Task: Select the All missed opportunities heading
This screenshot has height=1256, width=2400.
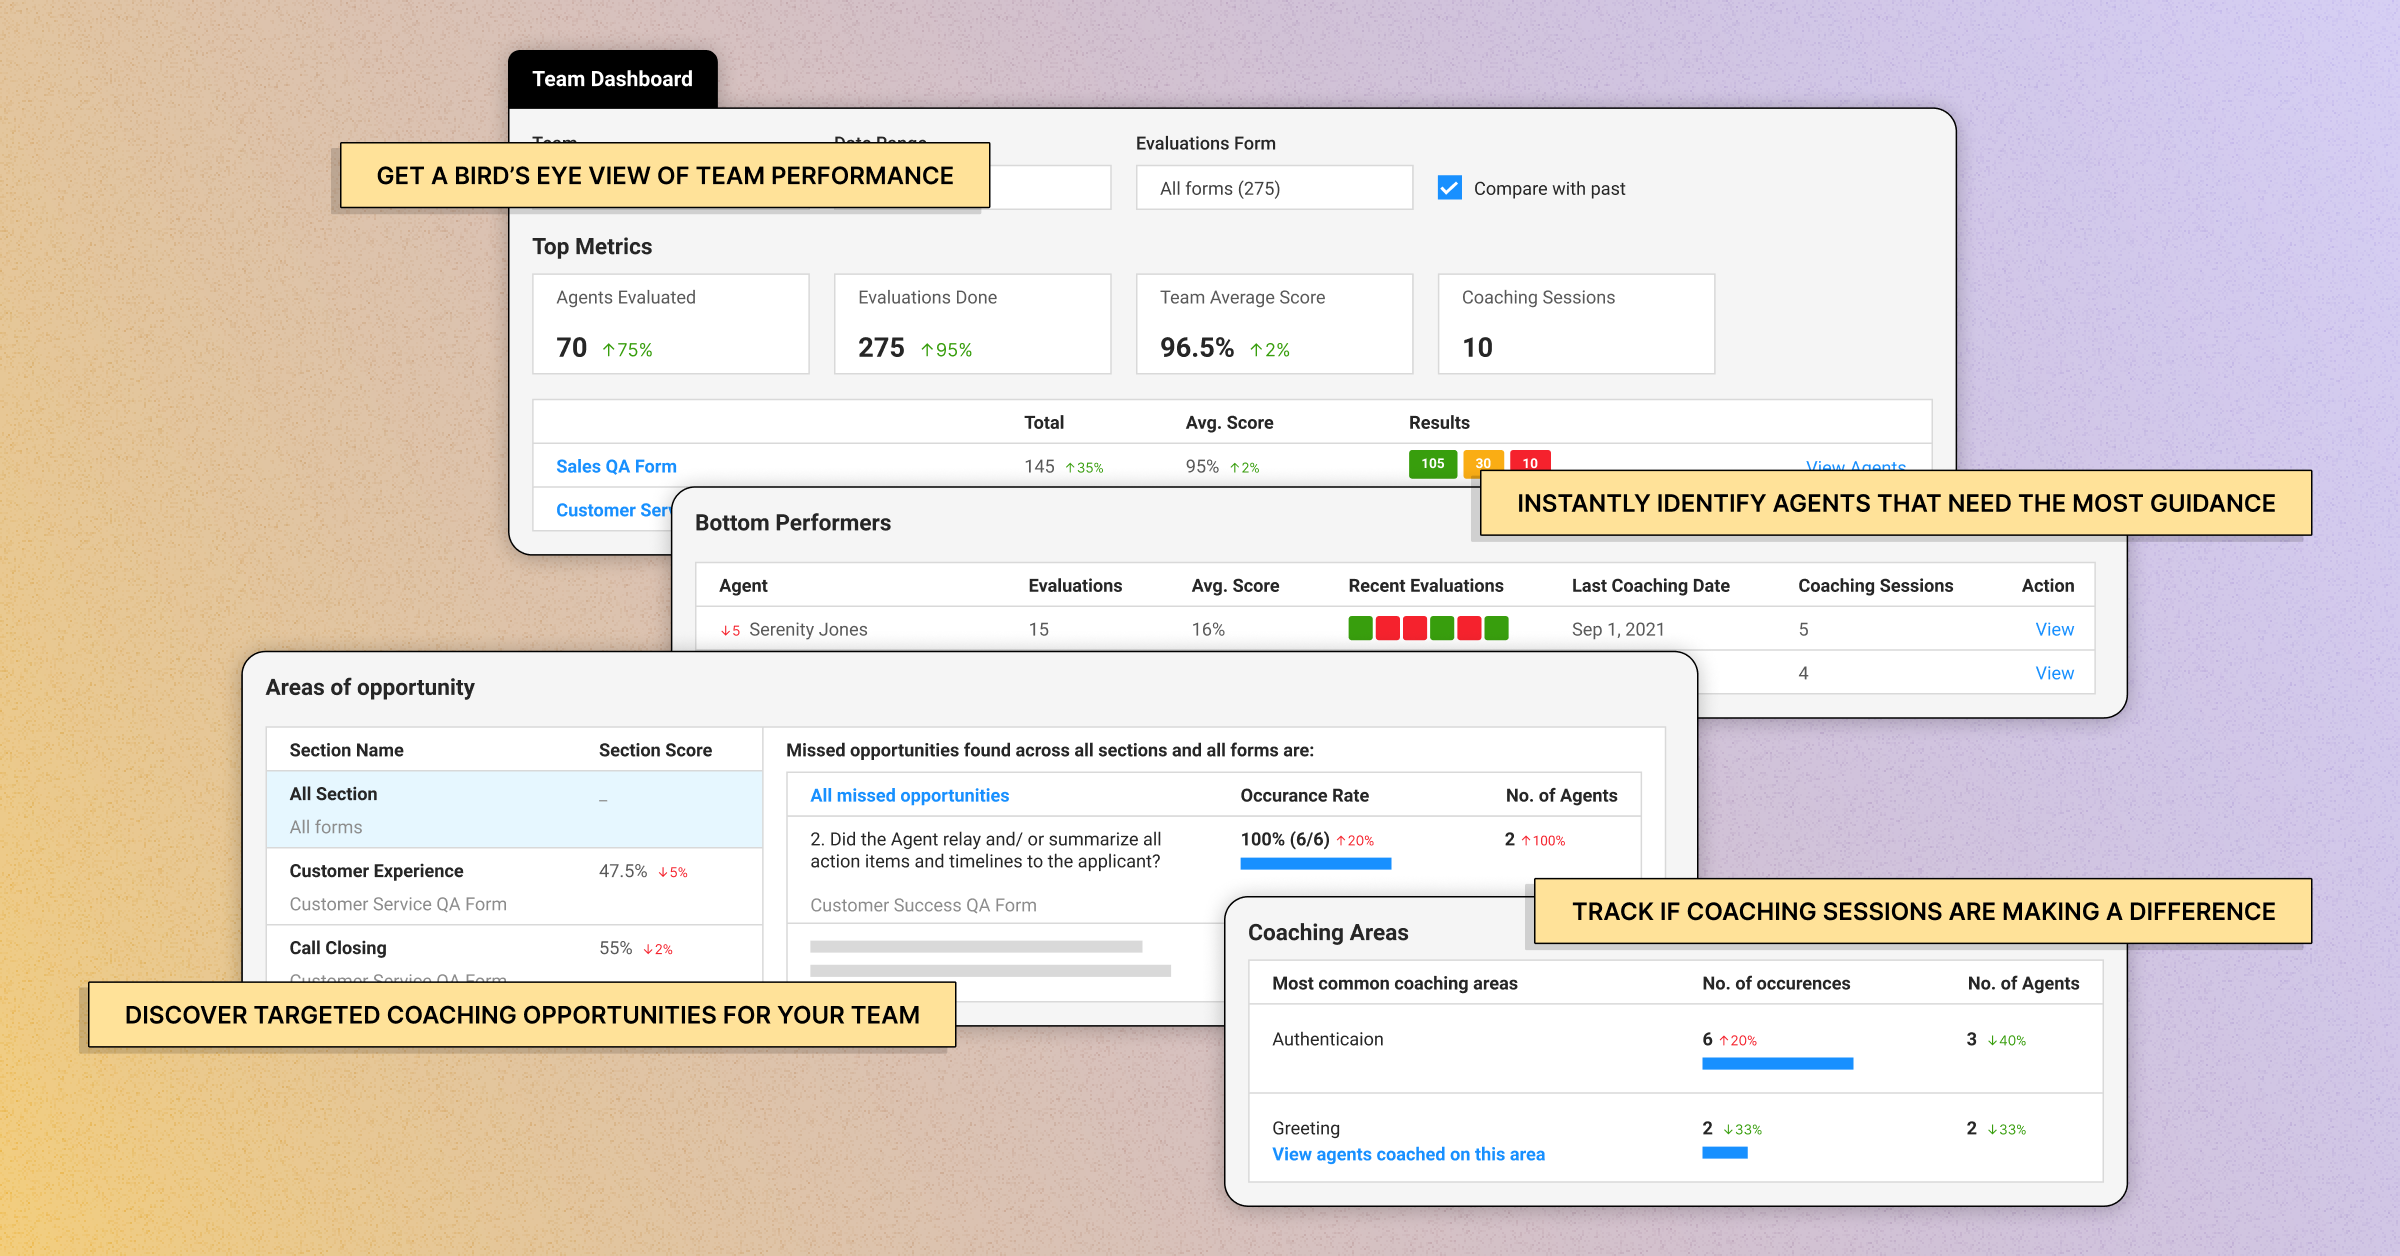Action: (x=909, y=795)
